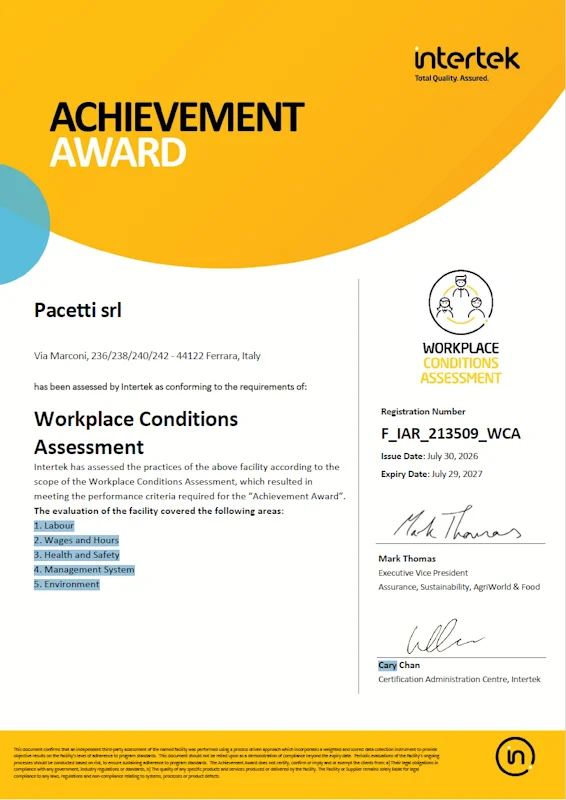Click the Intertek logo at top right
Screen dimensions: 566x800
tap(467, 64)
